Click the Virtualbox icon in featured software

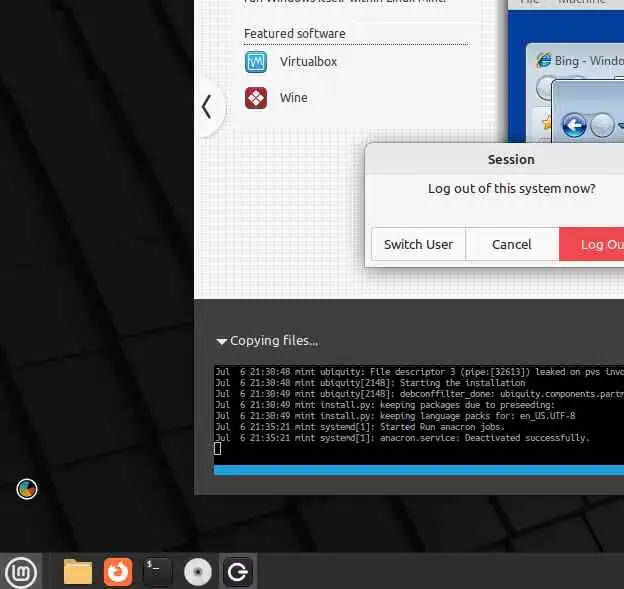click(256, 62)
